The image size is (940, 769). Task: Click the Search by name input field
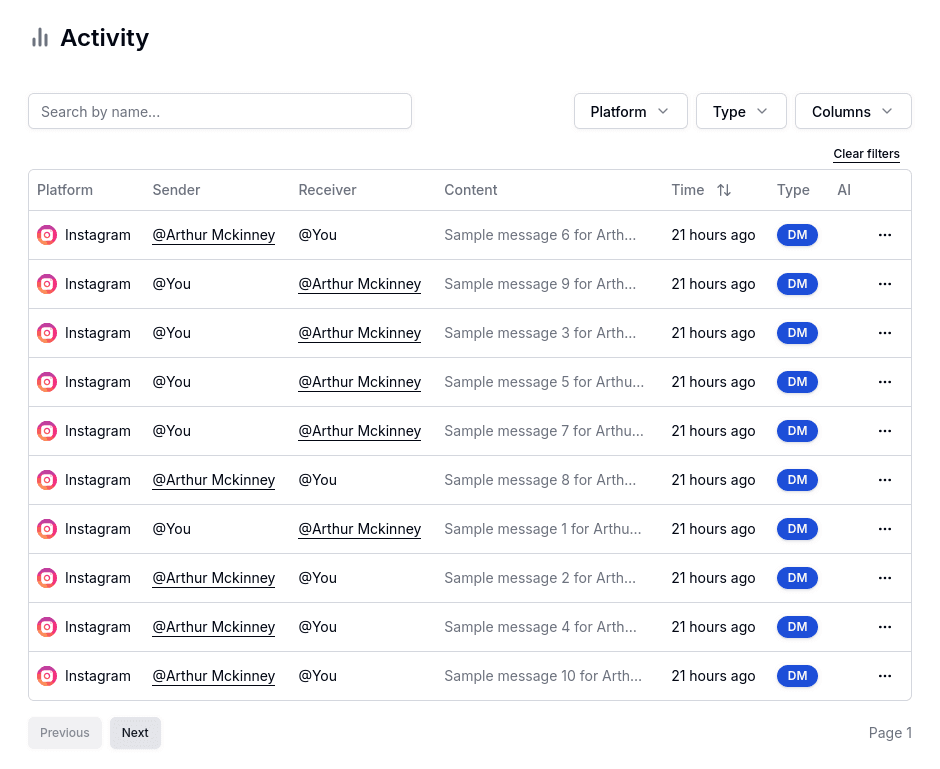pos(220,111)
